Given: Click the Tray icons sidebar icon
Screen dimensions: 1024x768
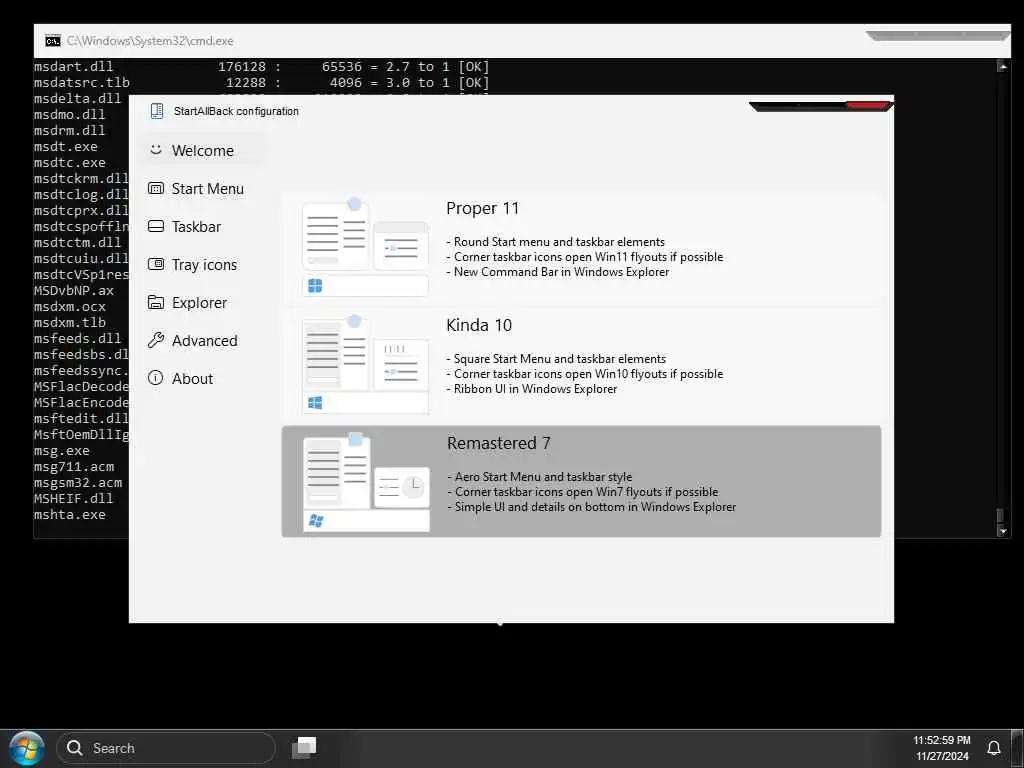Looking at the screenshot, I should (155, 264).
